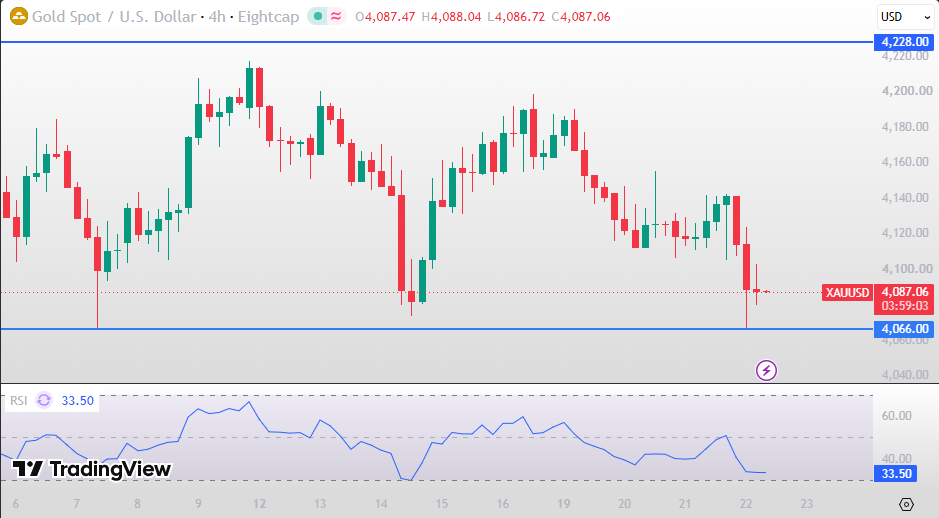Select the 4,066.00 support line label
The height and width of the screenshot is (518, 939).
[x=905, y=329]
